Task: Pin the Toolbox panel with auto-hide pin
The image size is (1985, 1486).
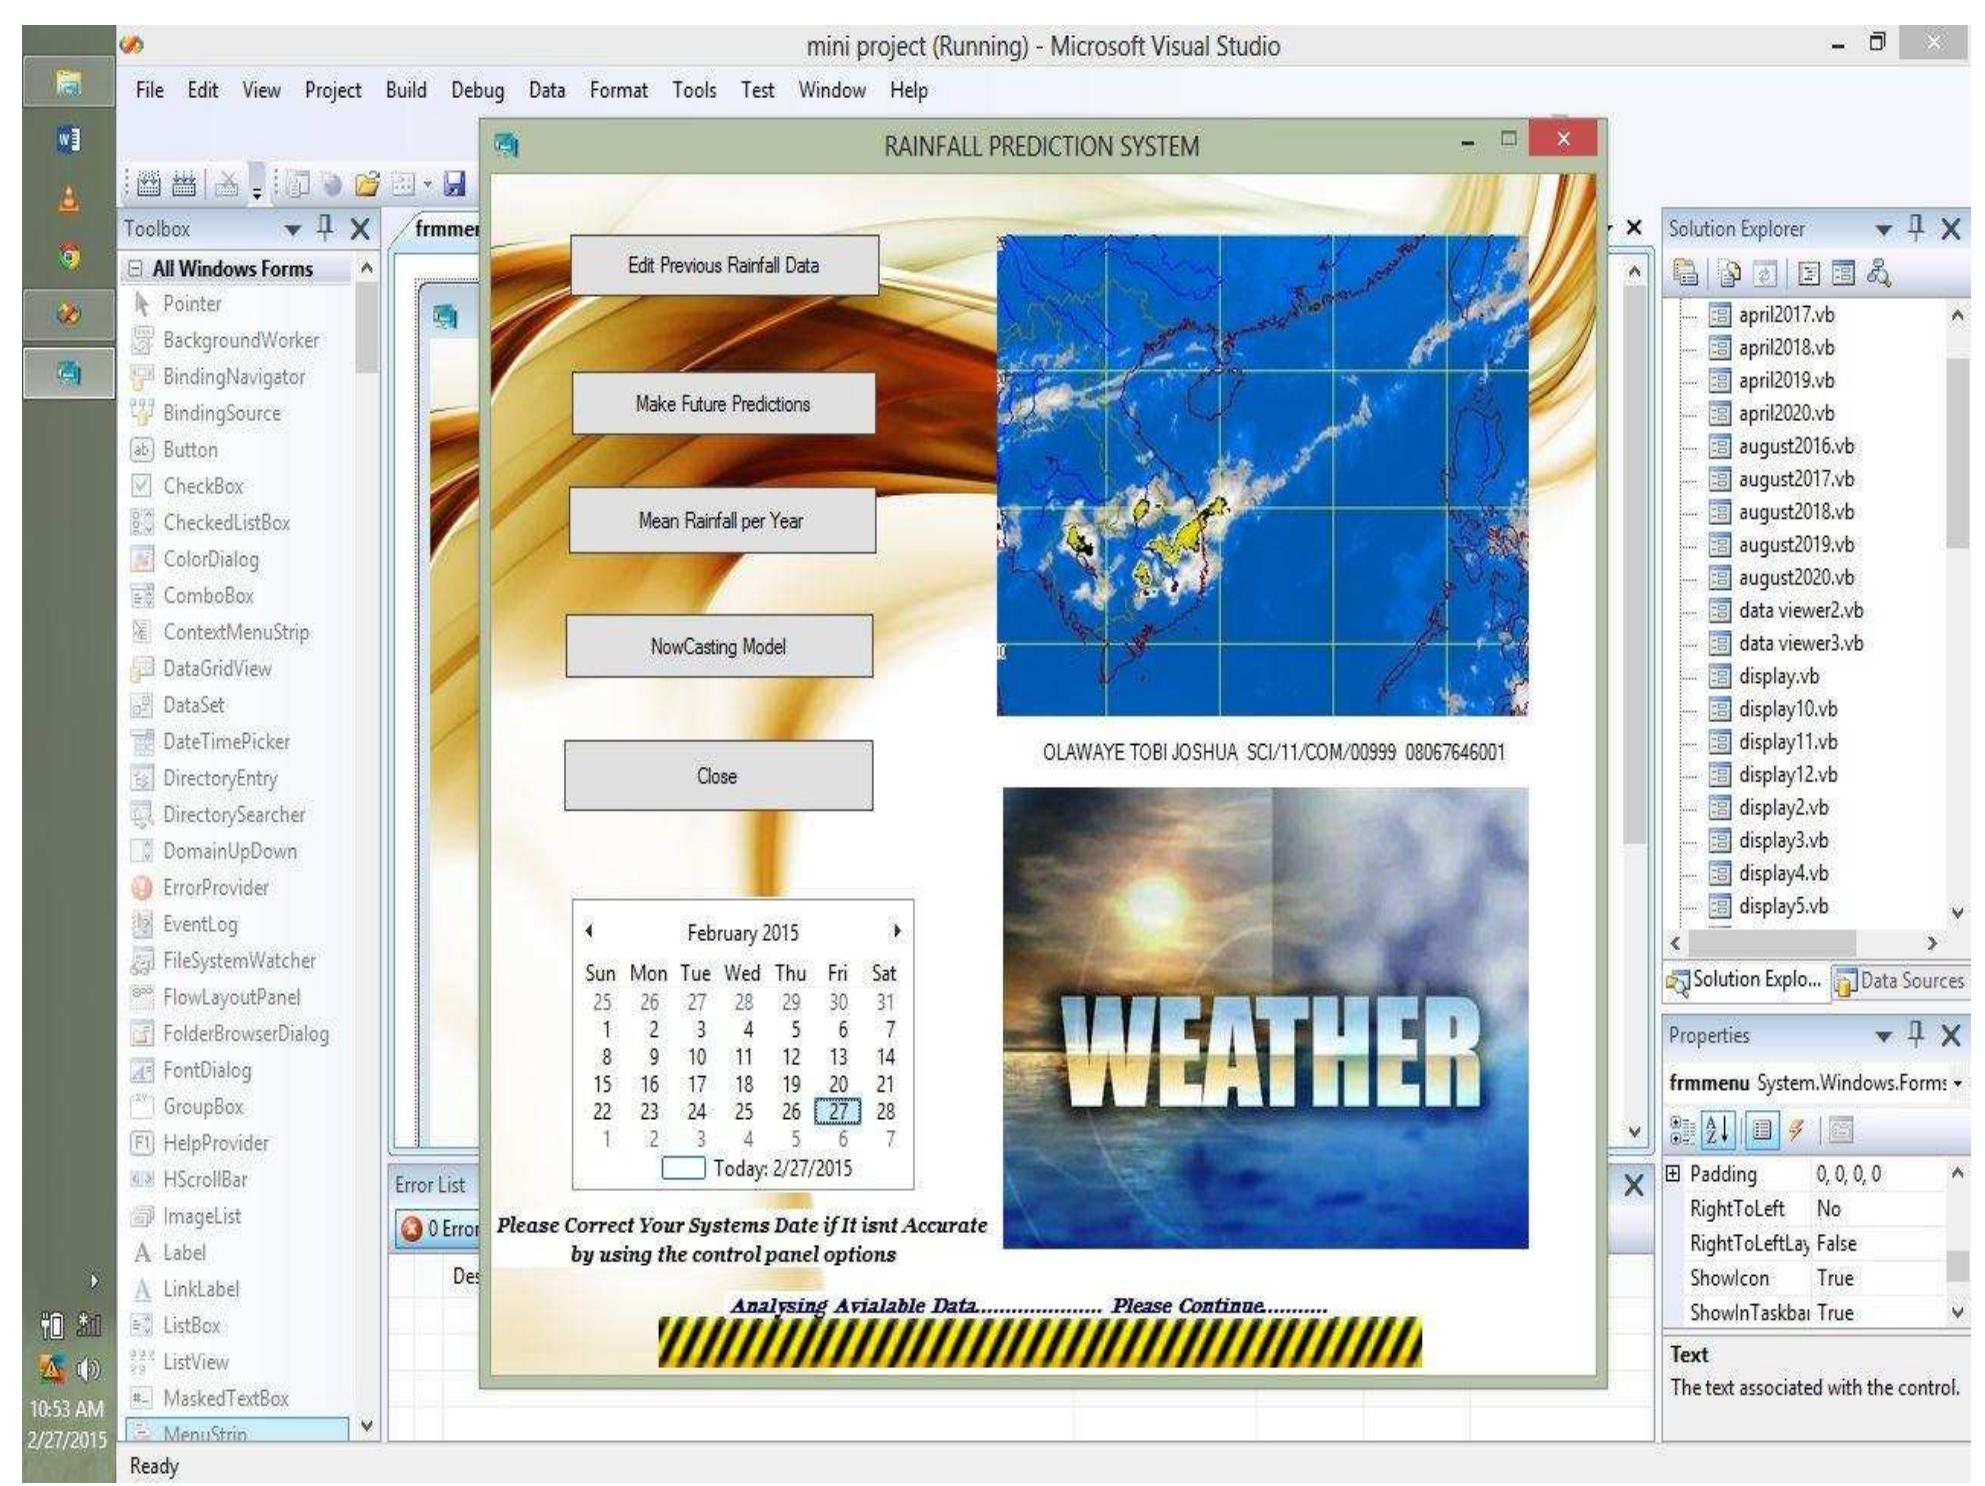Action: 325,228
